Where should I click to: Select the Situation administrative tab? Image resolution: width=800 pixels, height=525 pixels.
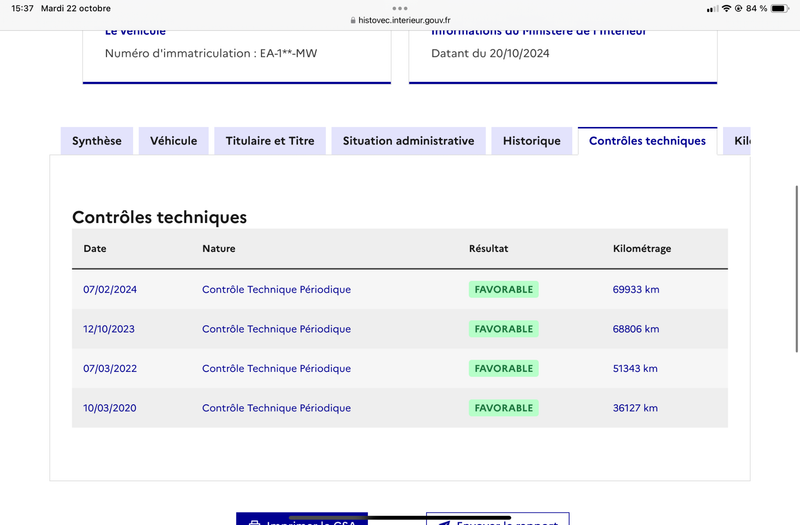coord(408,141)
